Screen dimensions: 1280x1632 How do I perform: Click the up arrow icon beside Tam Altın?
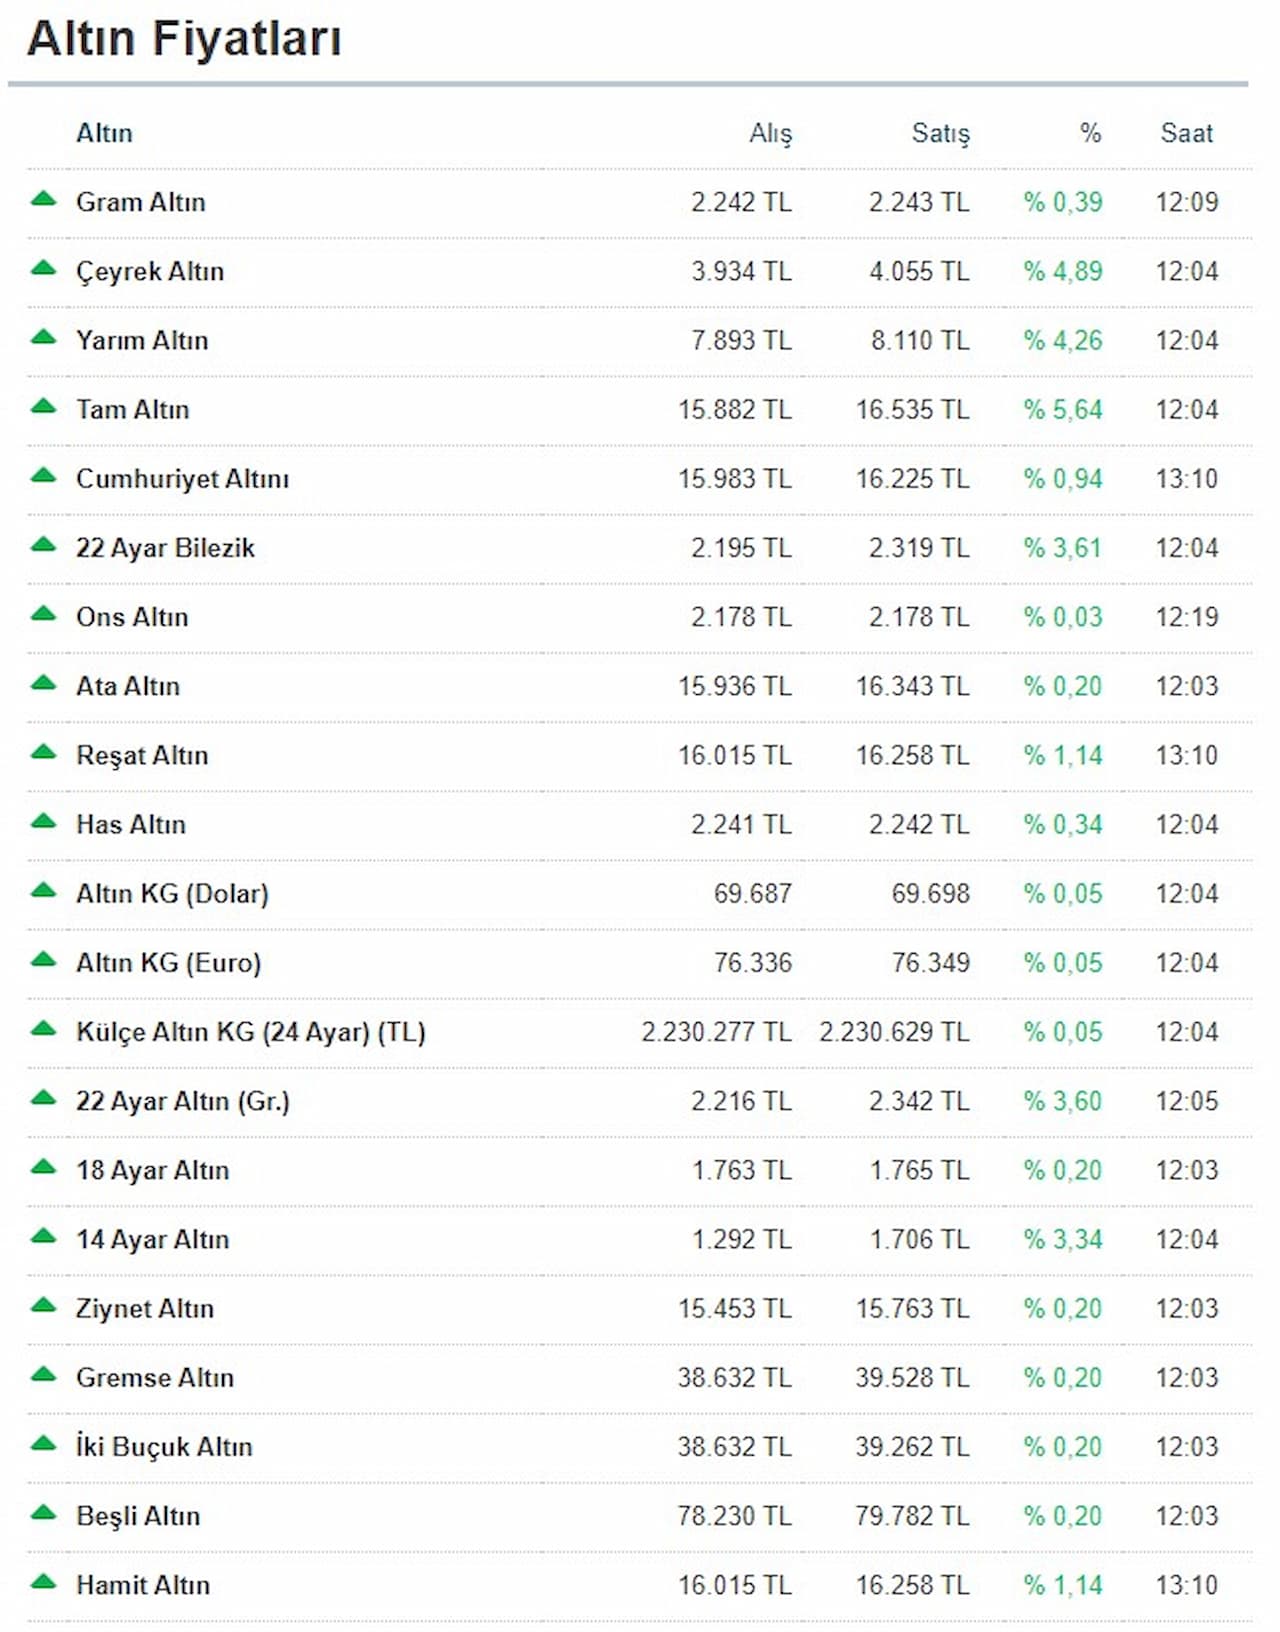[43, 406]
